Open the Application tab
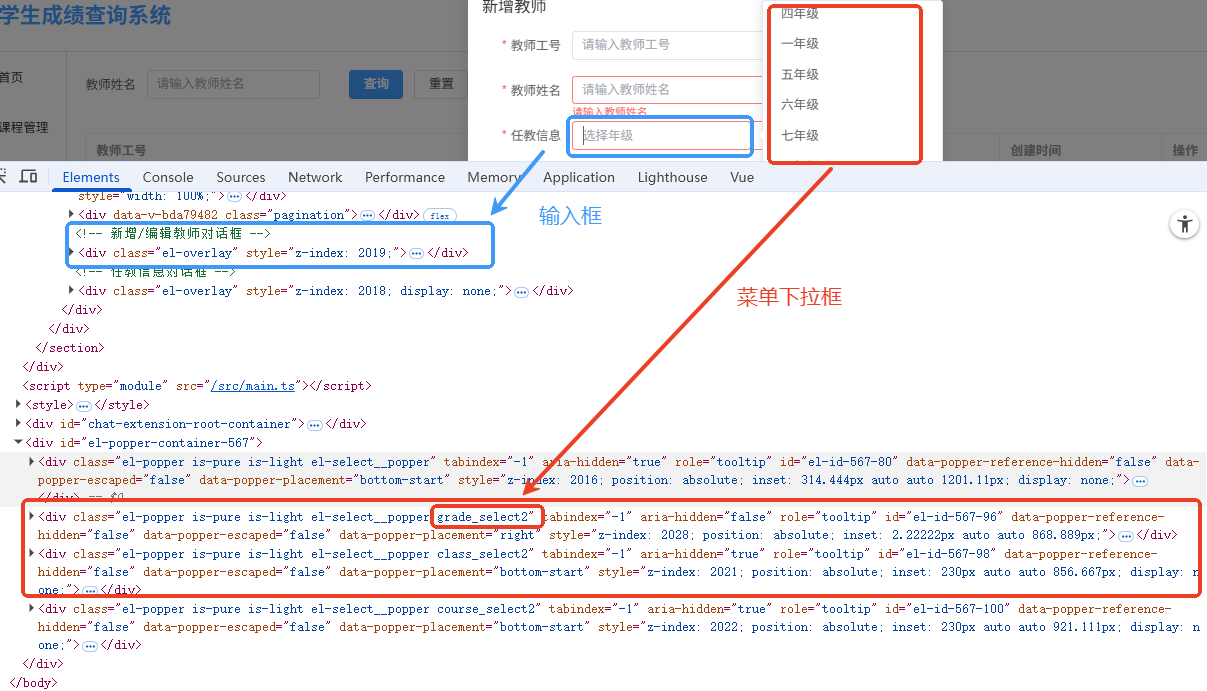 coord(579,177)
